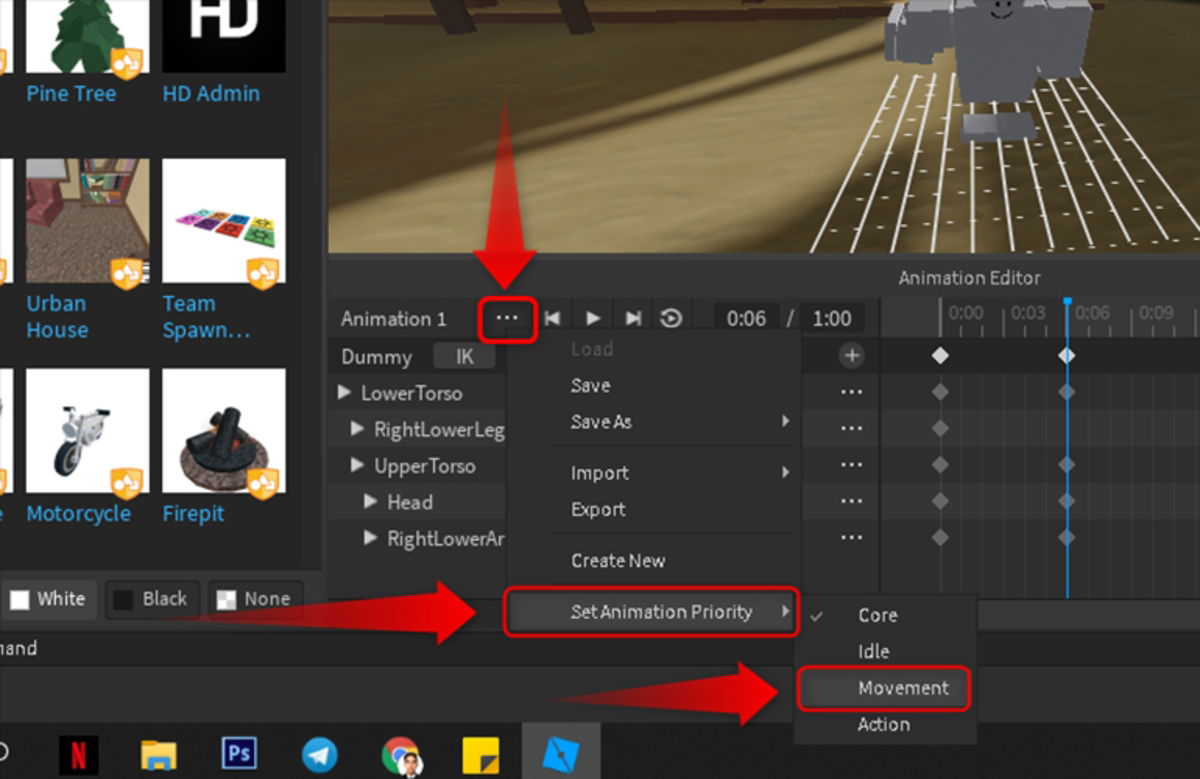
Task: Select the White background option
Action: (50, 599)
